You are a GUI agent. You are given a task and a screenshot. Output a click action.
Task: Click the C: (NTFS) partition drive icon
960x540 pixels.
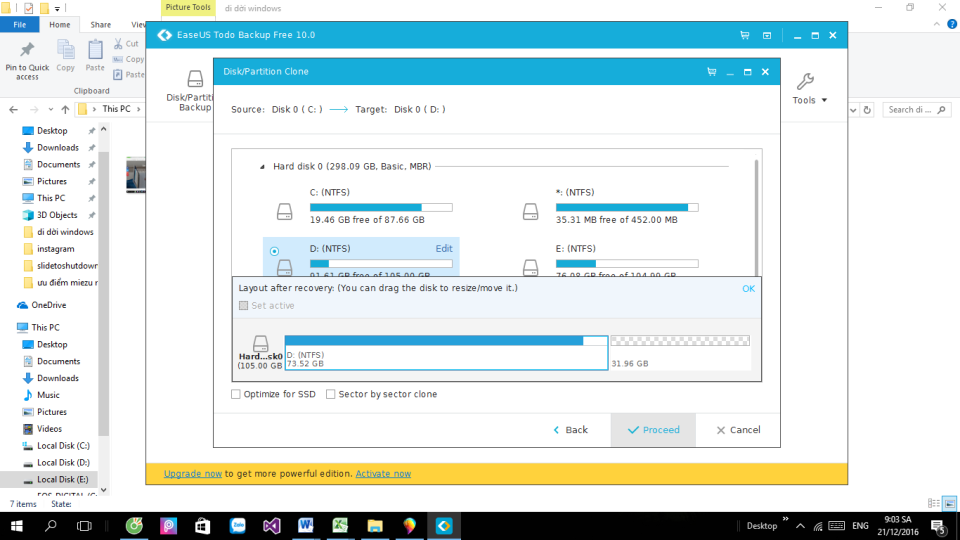pos(285,212)
